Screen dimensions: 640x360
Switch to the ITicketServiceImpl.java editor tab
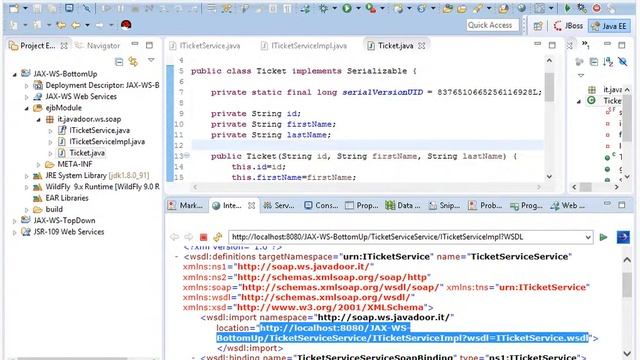coord(309,46)
